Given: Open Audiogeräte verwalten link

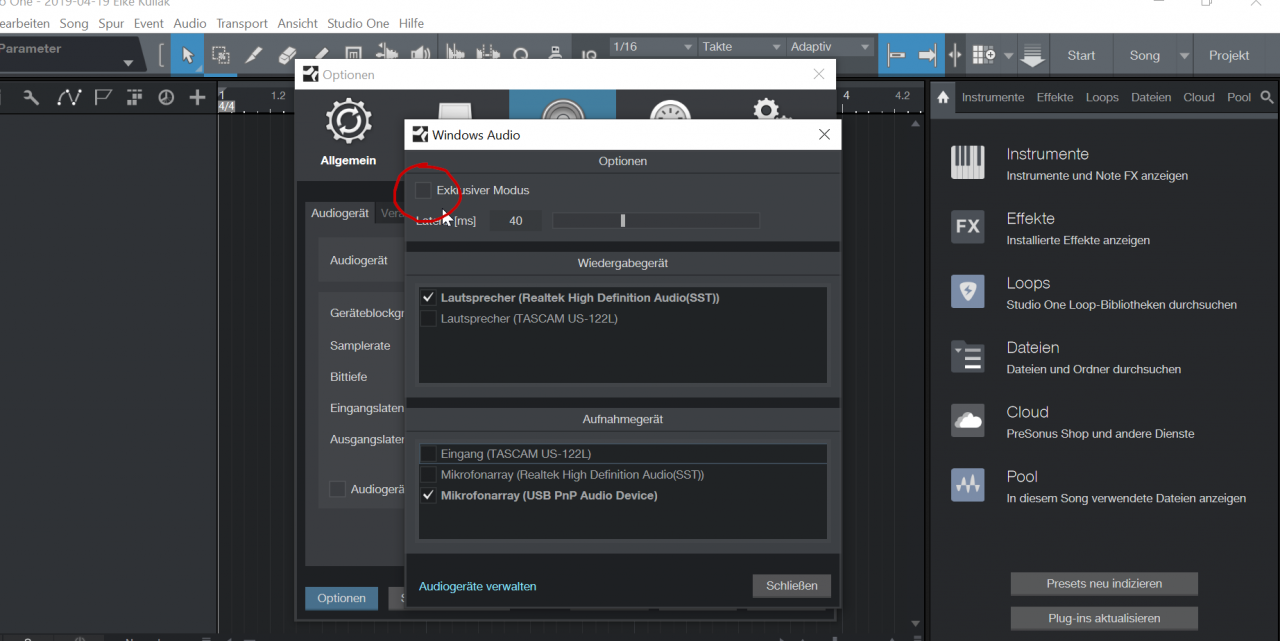Looking at the screenshot, I should click(478, 587).
